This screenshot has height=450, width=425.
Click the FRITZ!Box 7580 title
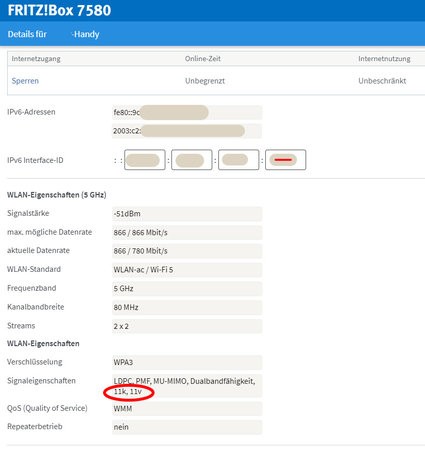59,10
